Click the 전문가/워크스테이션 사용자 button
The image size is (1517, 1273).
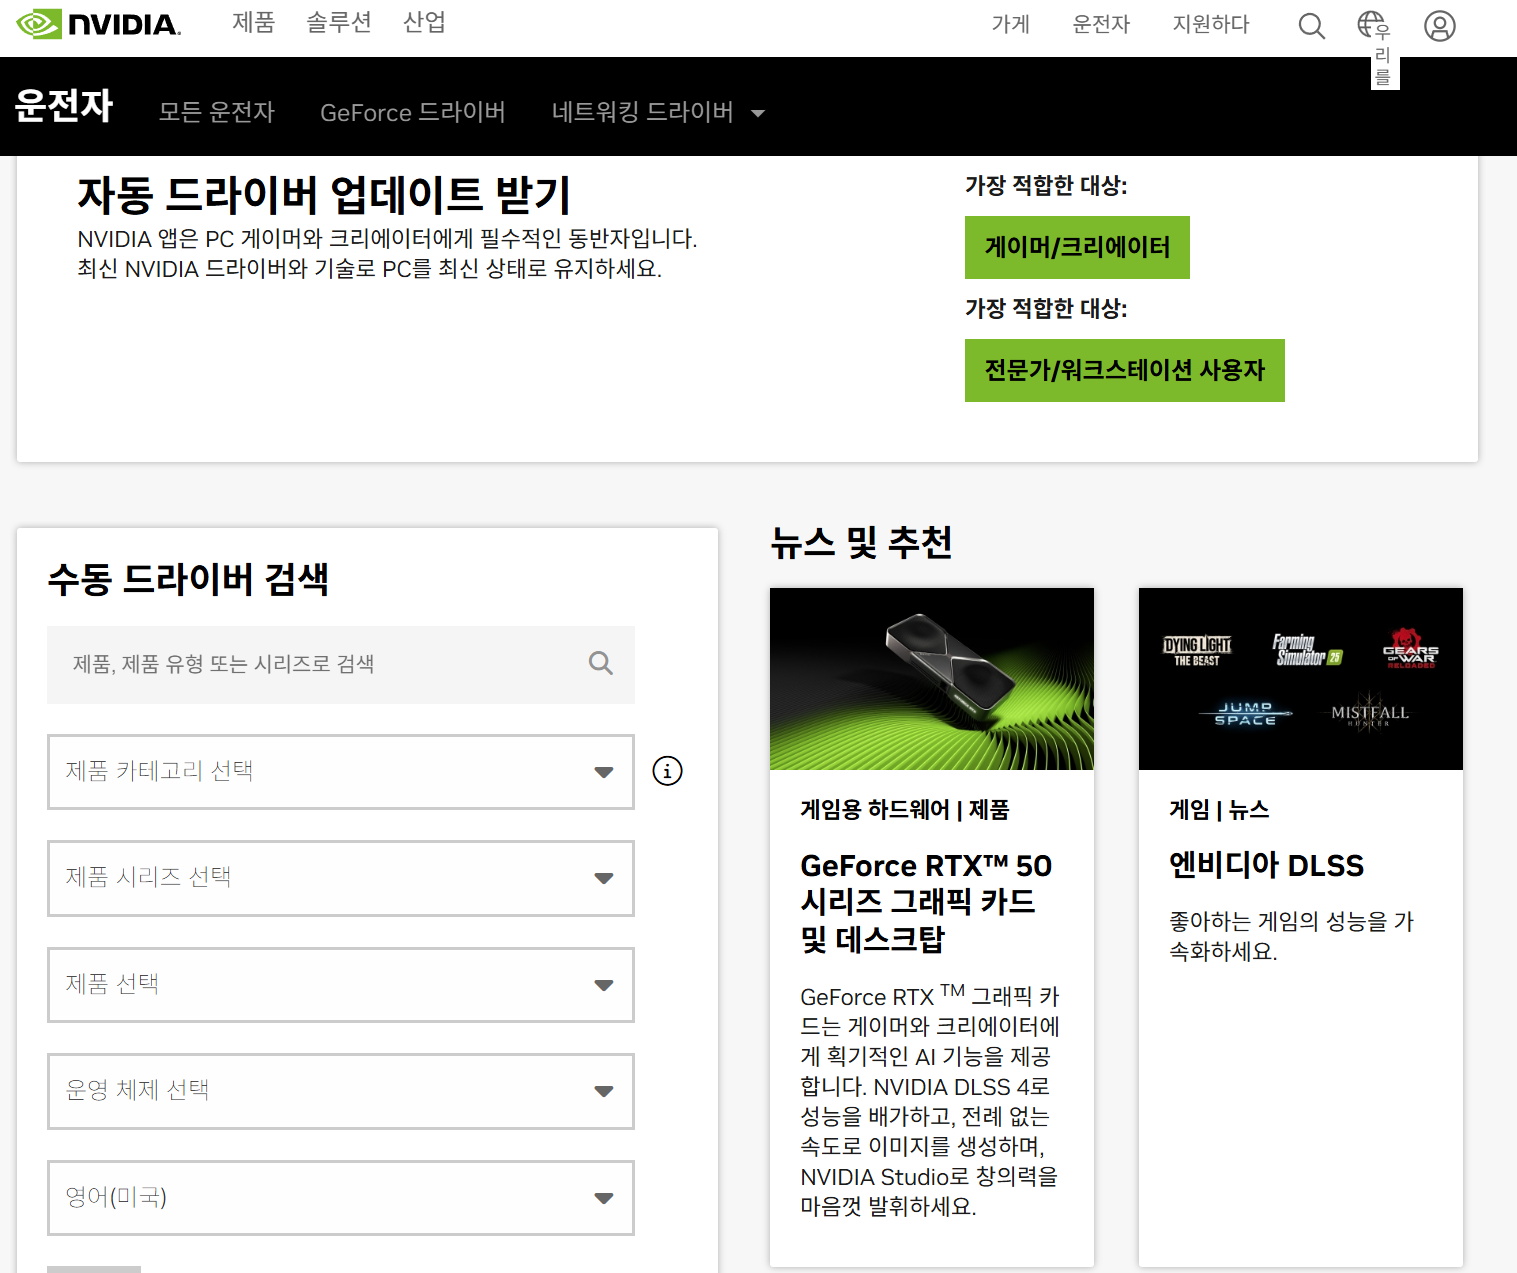click(1124, 370)
